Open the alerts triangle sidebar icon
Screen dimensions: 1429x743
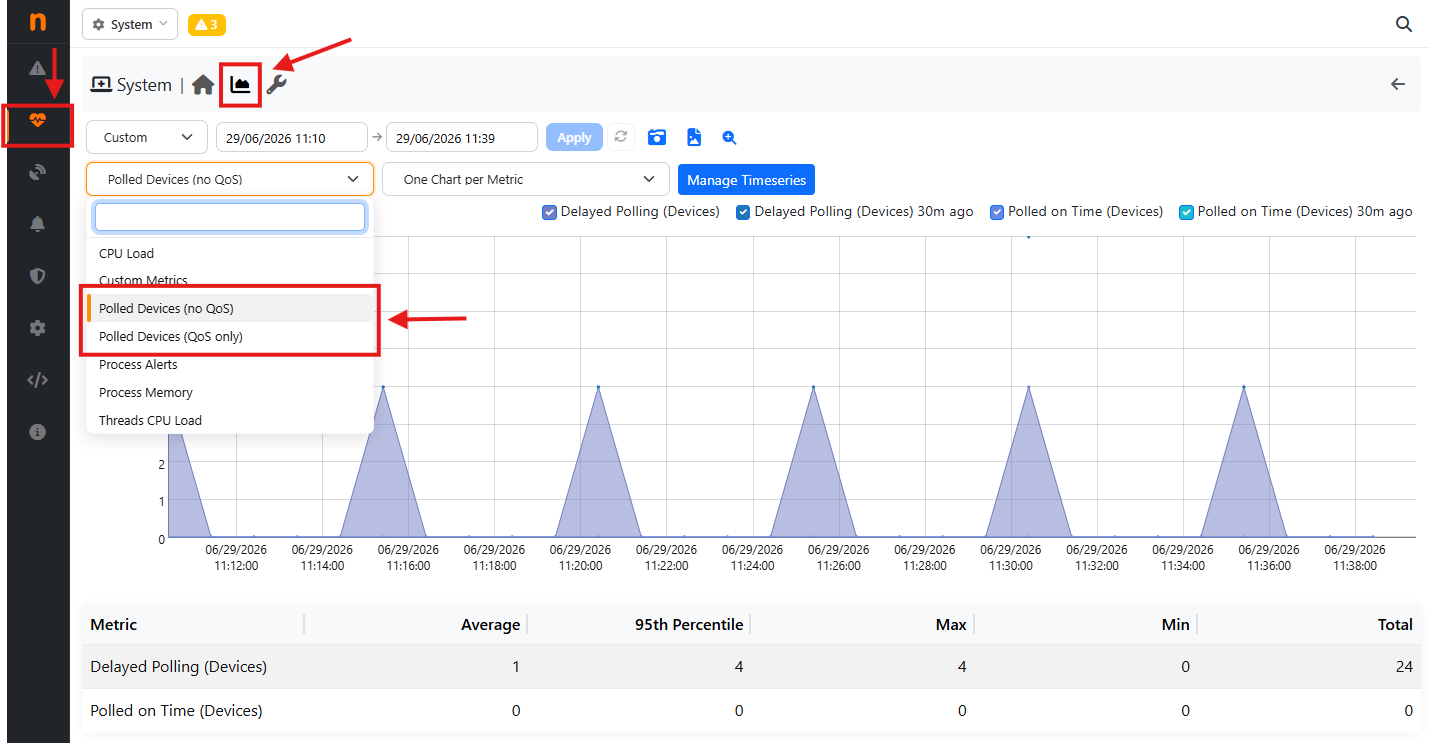tap(38, 68)
